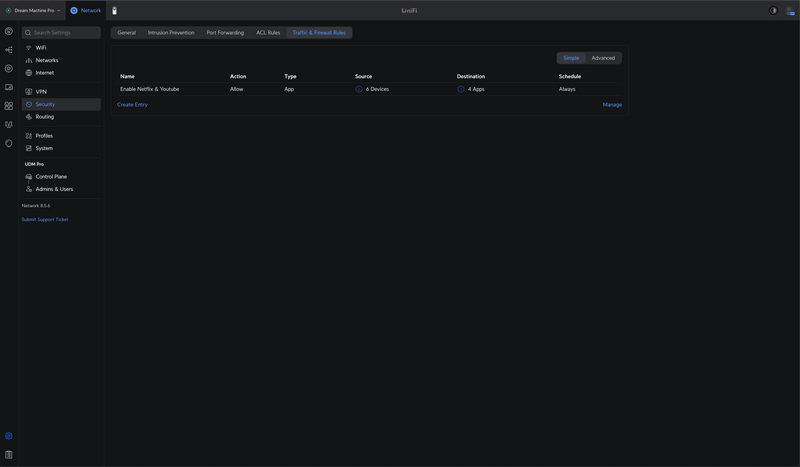This screenshot has width=800, height=467.
Task: Open the user account avatar icon
Action: pos(790,11)
